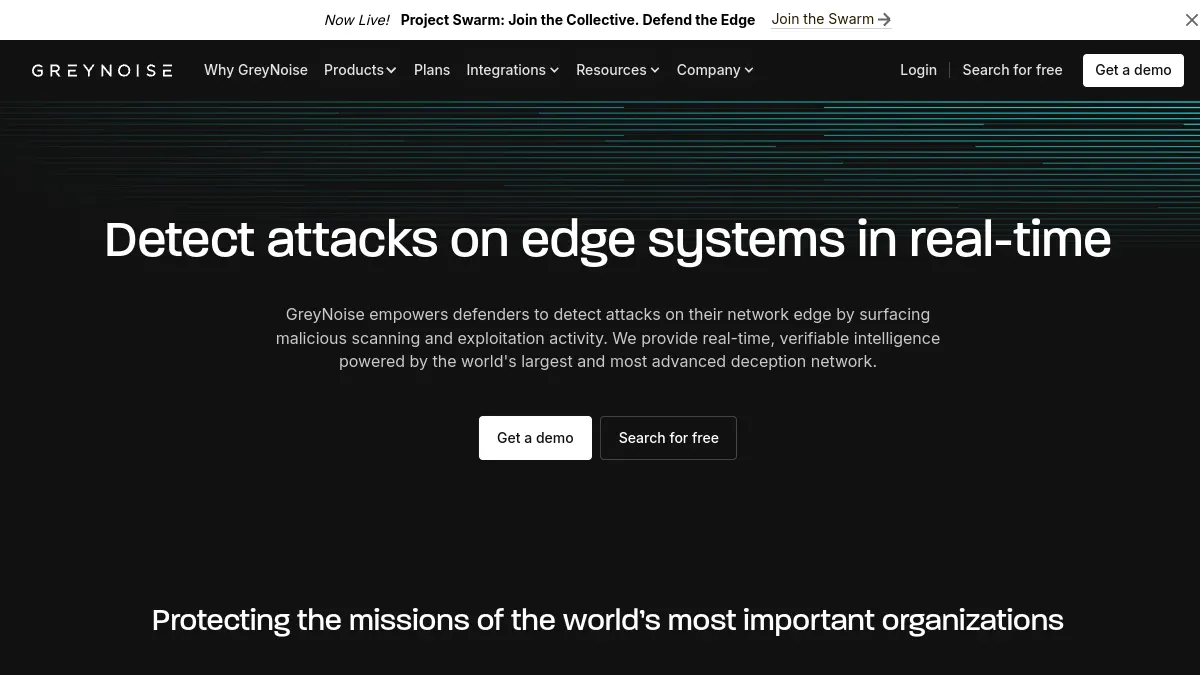The width and height of the screenshot is (1200, 675).
Task: Open the Company dropdown menu
Action: [715, 70]
